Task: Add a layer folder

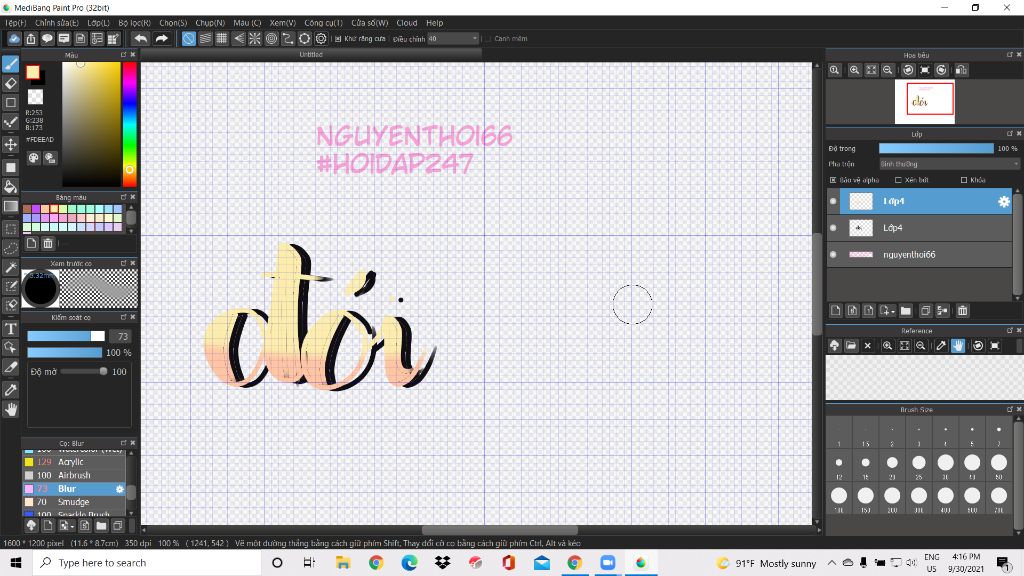Action: (x=906, y=311)
